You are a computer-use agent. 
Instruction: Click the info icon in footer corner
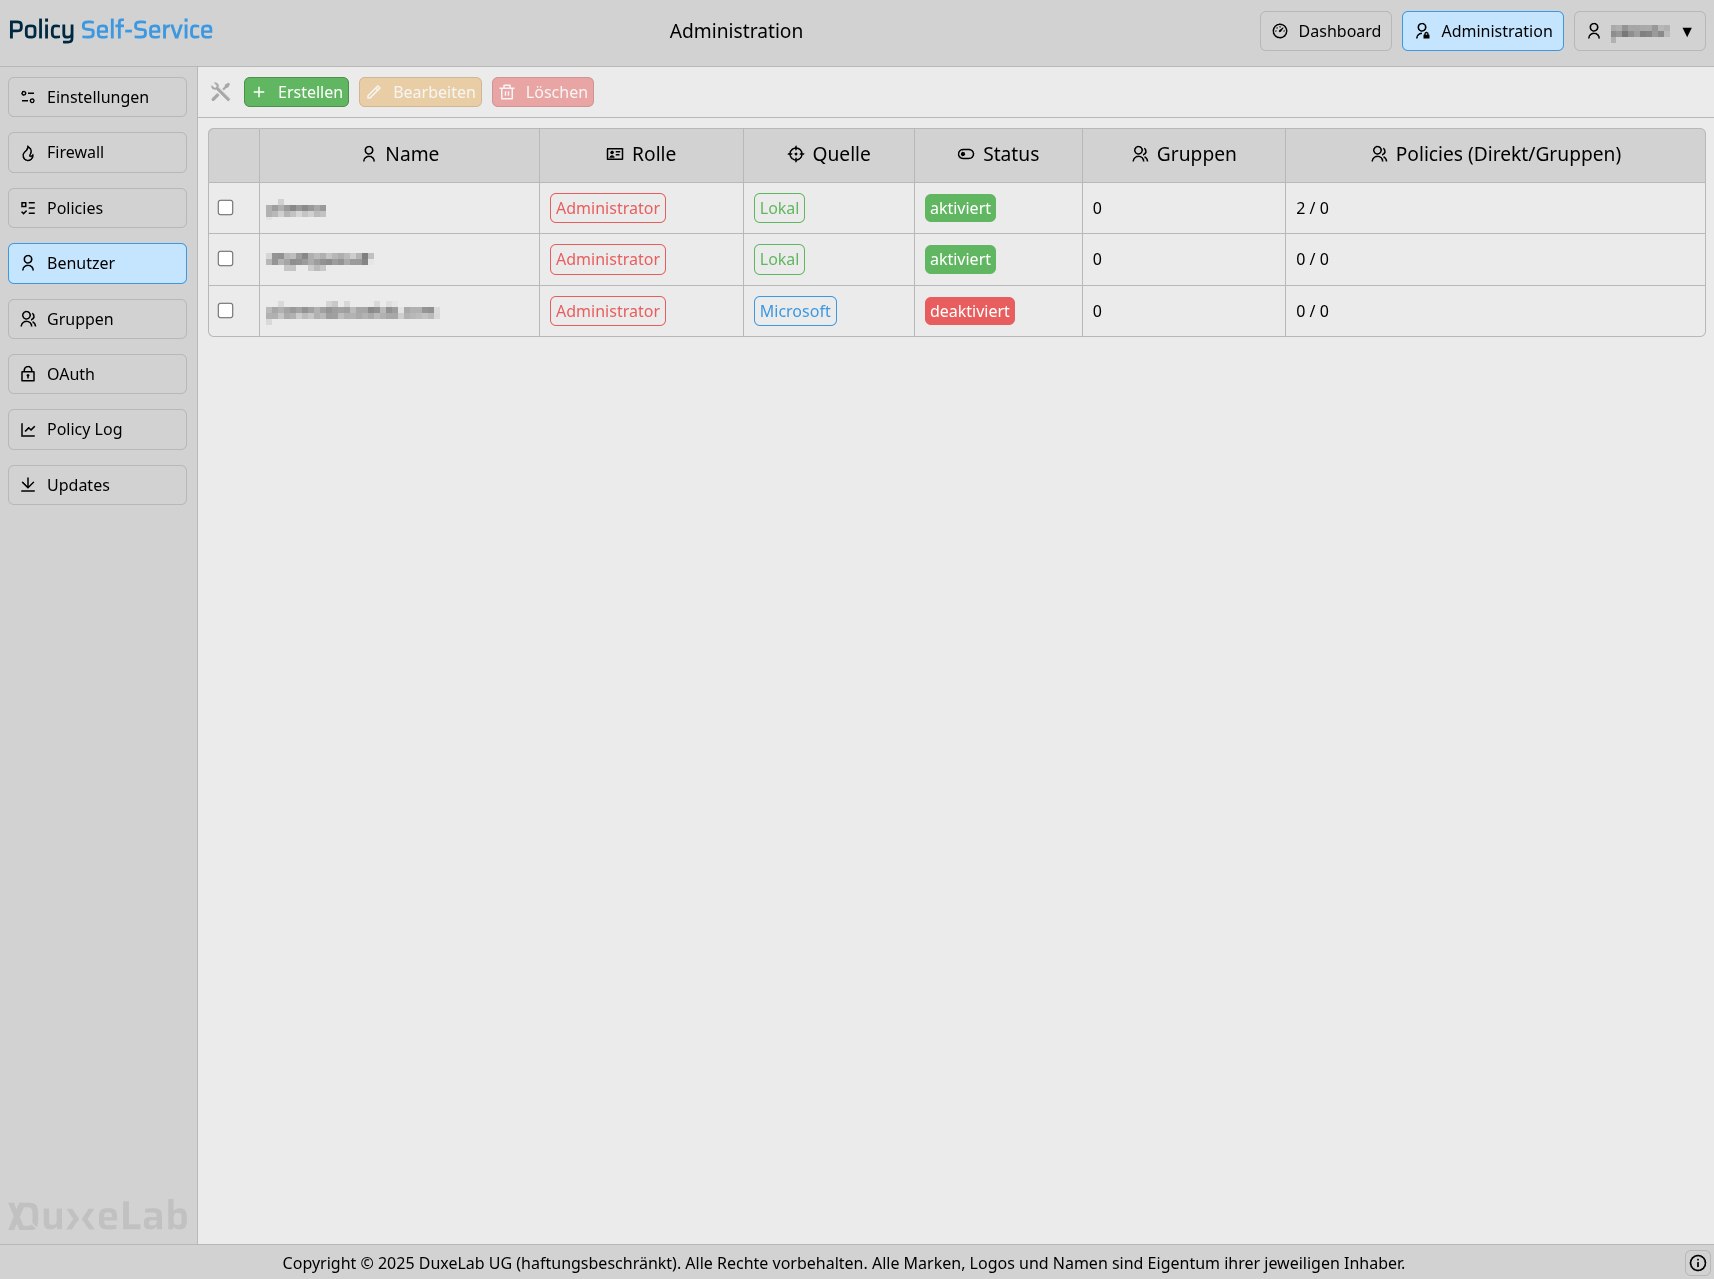tap(1697, 1262)
